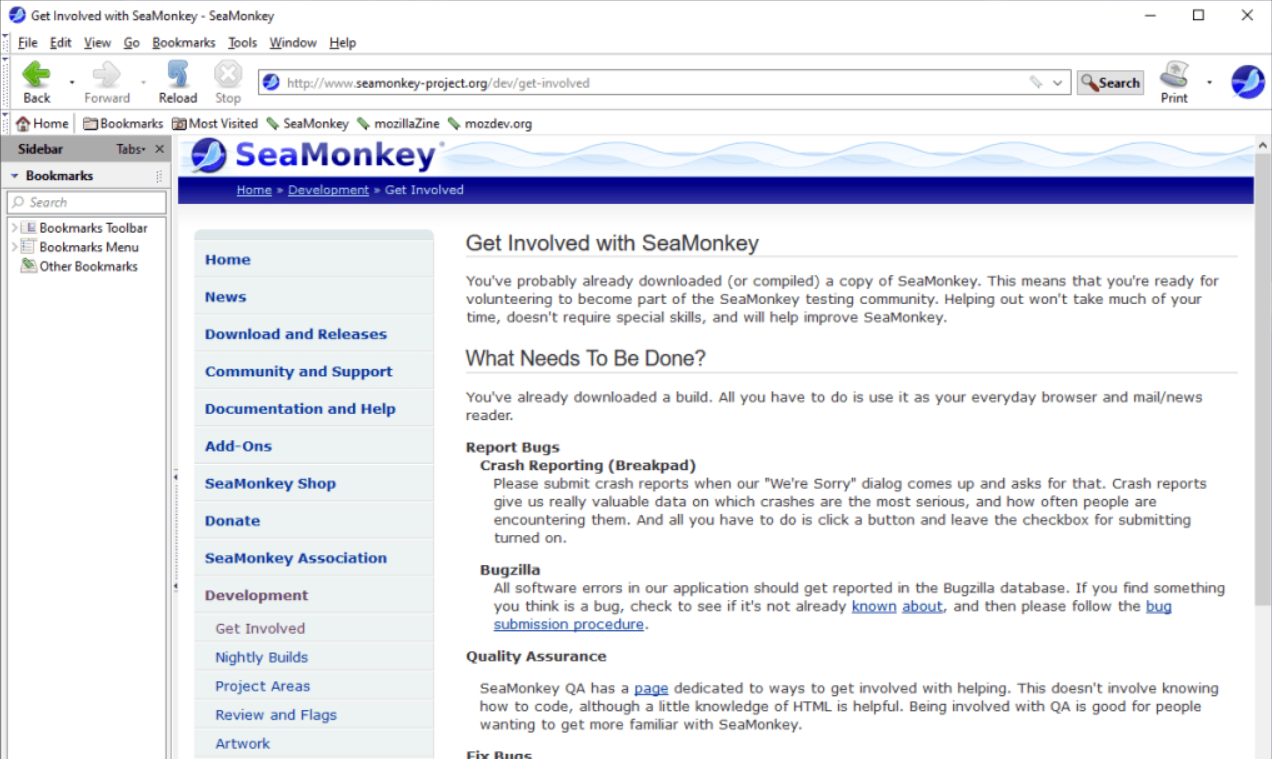Follow the Development breadcrumb link
This screenshot has width=1272, height=759.
(x=328, y=190)
